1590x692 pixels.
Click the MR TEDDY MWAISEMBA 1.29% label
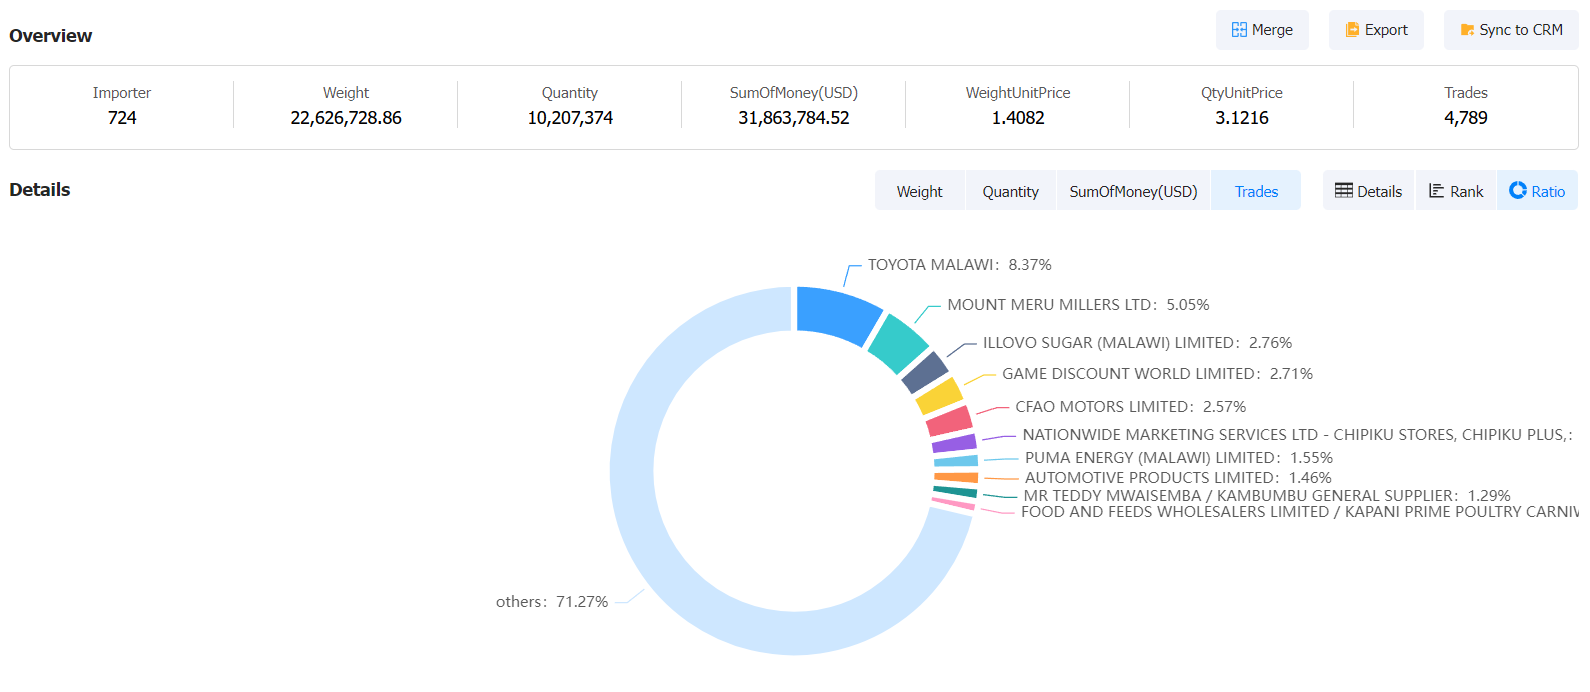pos(1267,496)
